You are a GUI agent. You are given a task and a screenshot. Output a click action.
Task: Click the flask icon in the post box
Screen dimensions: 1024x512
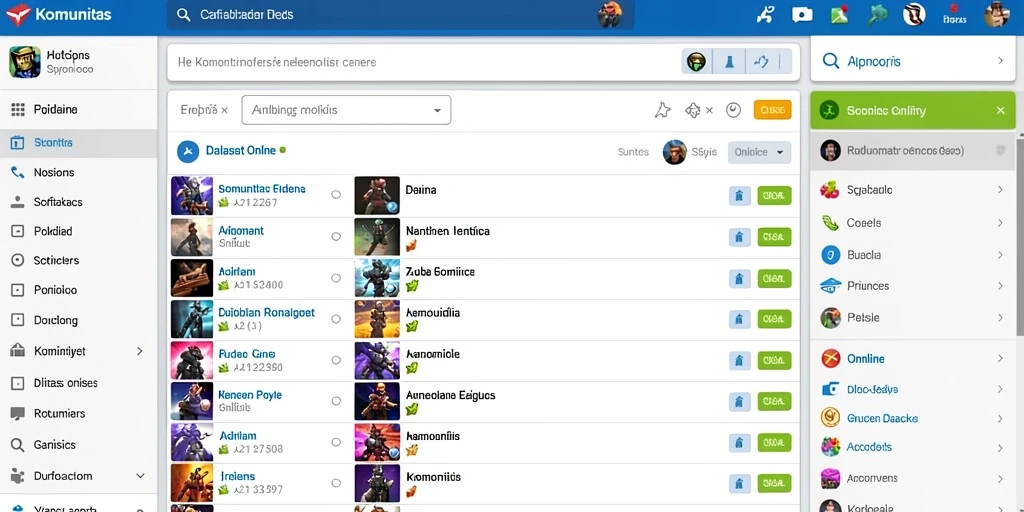pos(729,62)
